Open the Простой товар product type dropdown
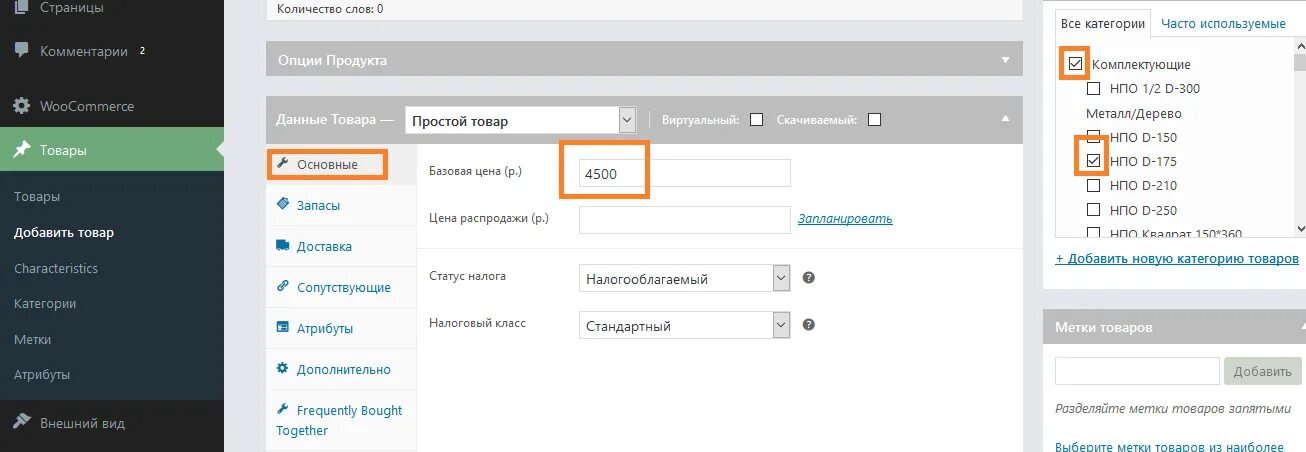The height and width of the screenshot is (452, 1306). pos(520,120)
